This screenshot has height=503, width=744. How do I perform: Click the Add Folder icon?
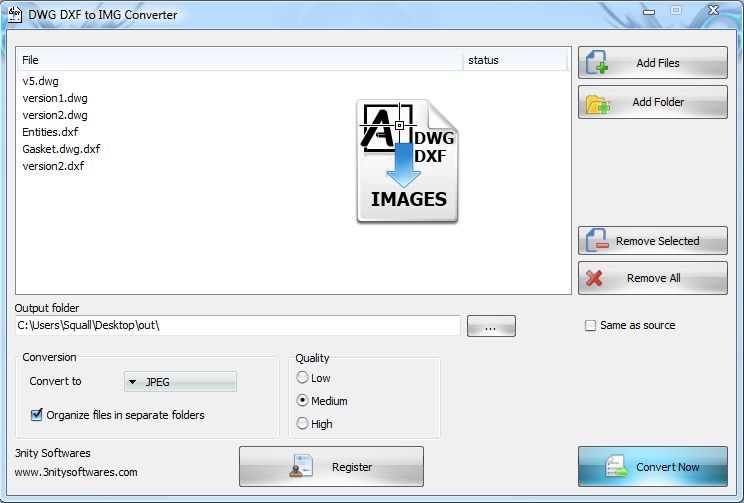[x=597, y=103]
